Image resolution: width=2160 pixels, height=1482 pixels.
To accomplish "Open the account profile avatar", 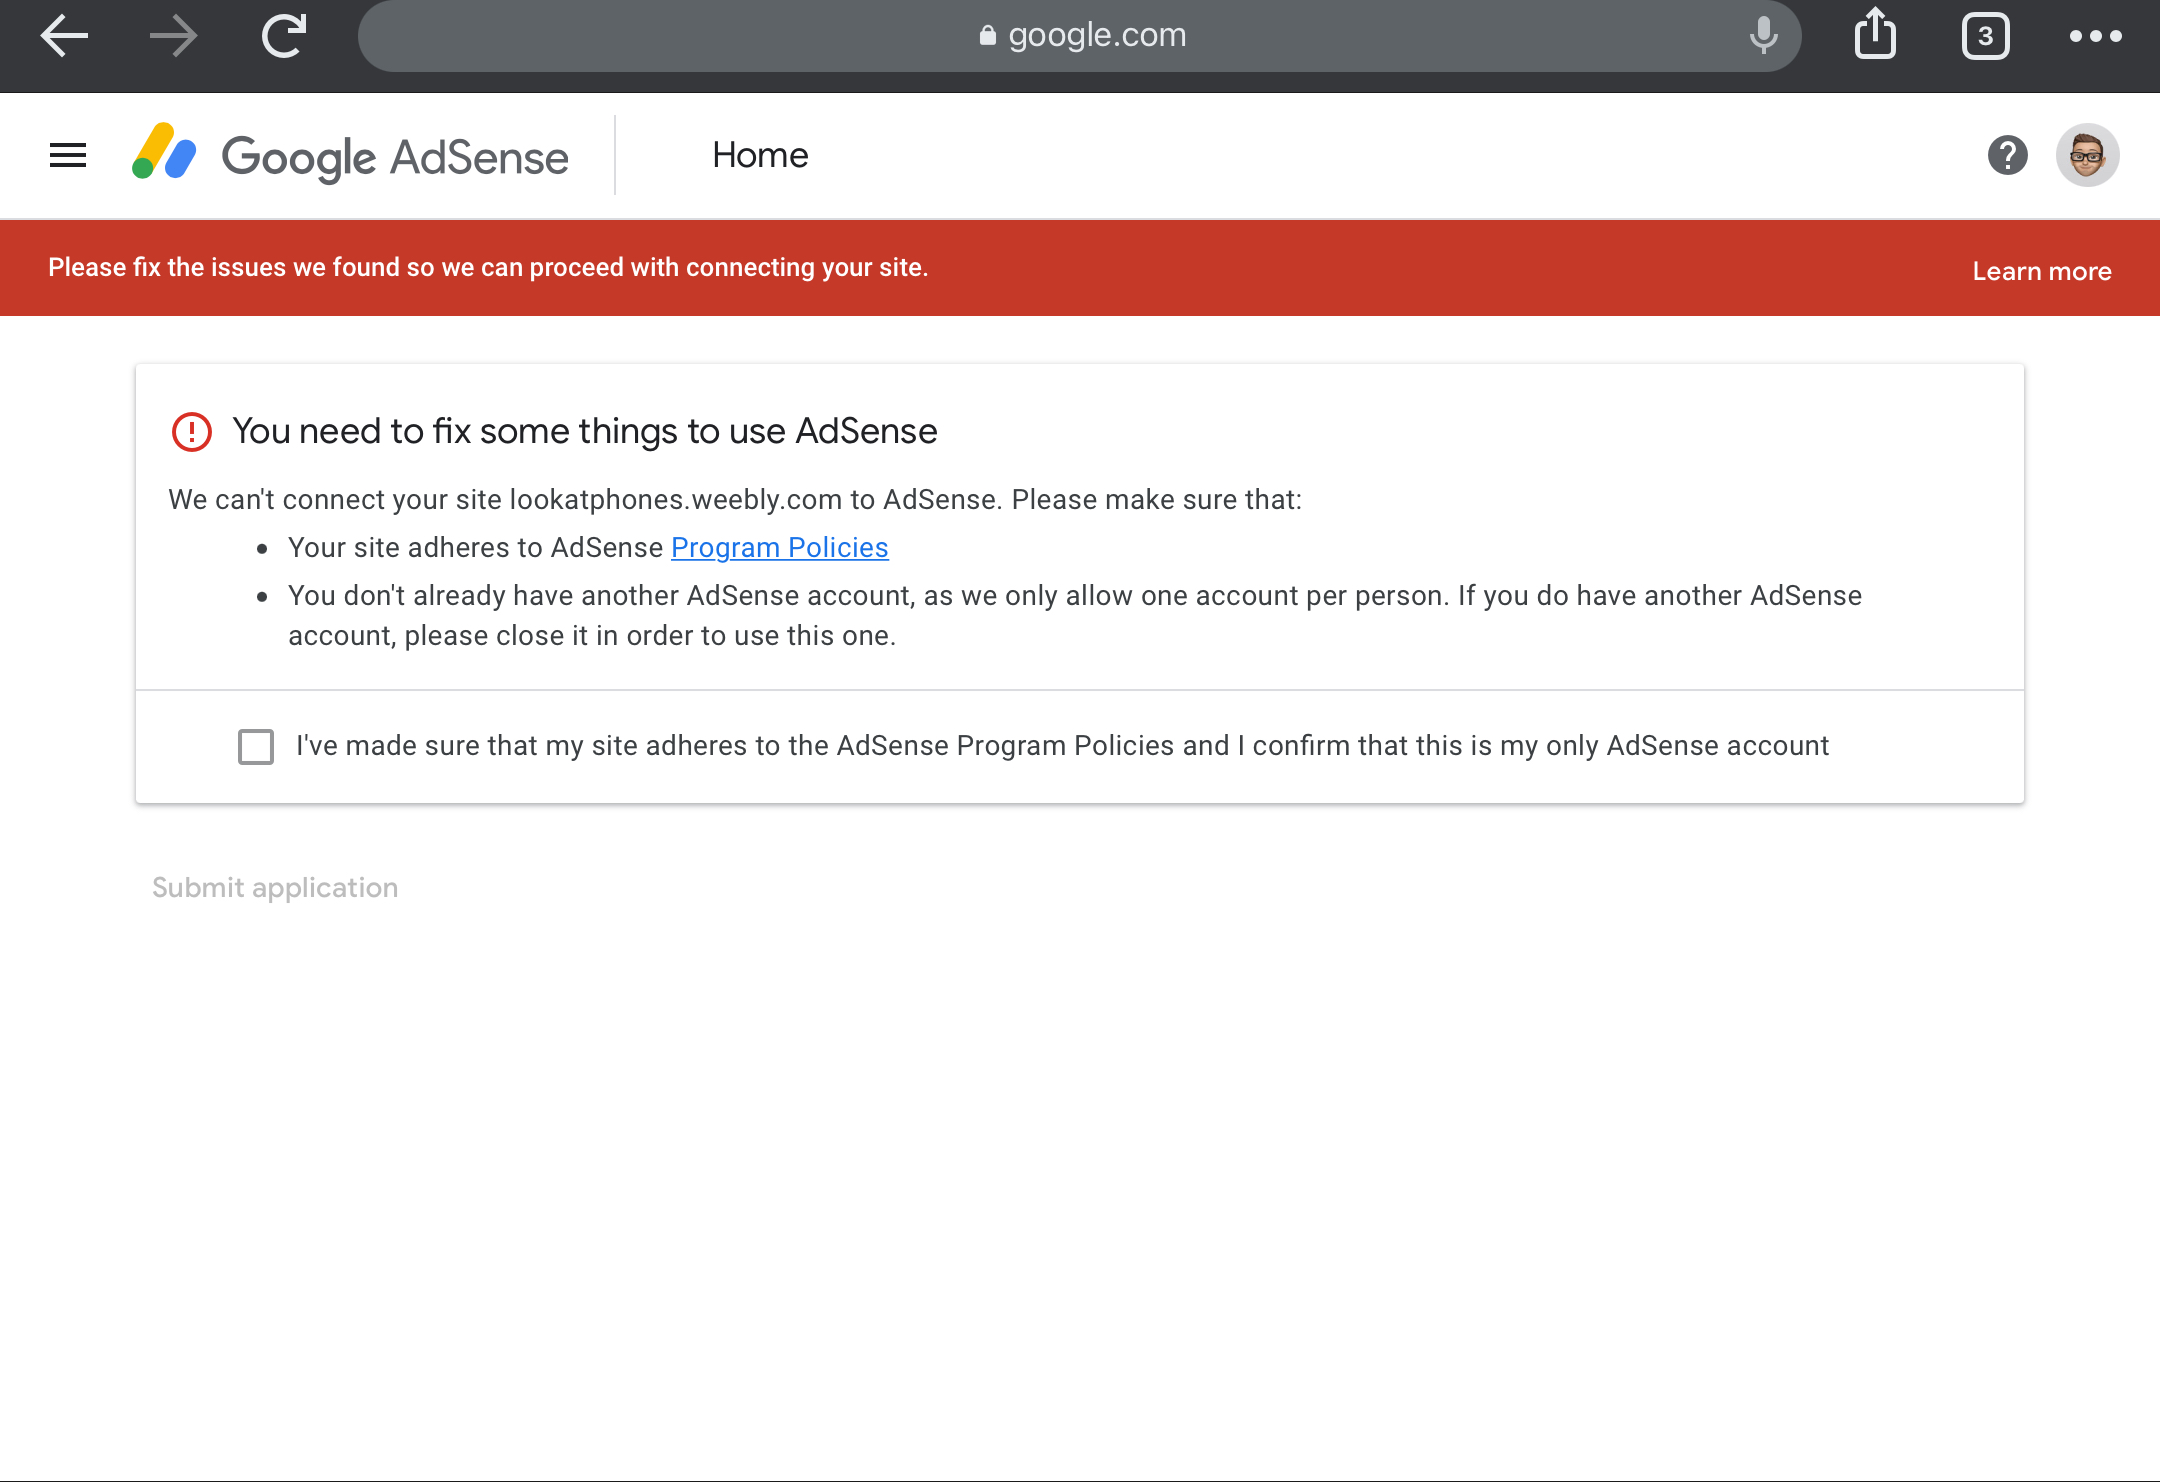I will (2087, 155).
